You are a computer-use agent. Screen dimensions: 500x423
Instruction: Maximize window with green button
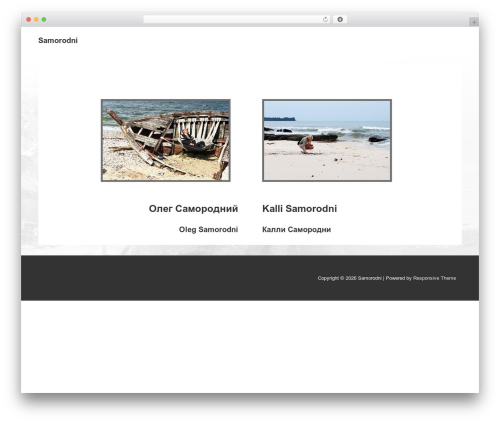pyautogui.click(x=44, y=19)
